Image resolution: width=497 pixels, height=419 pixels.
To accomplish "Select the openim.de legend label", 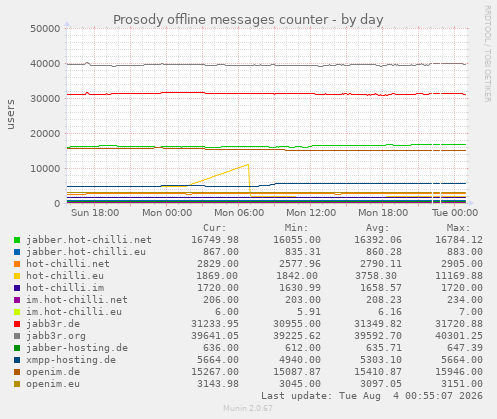I will point(53,372).
